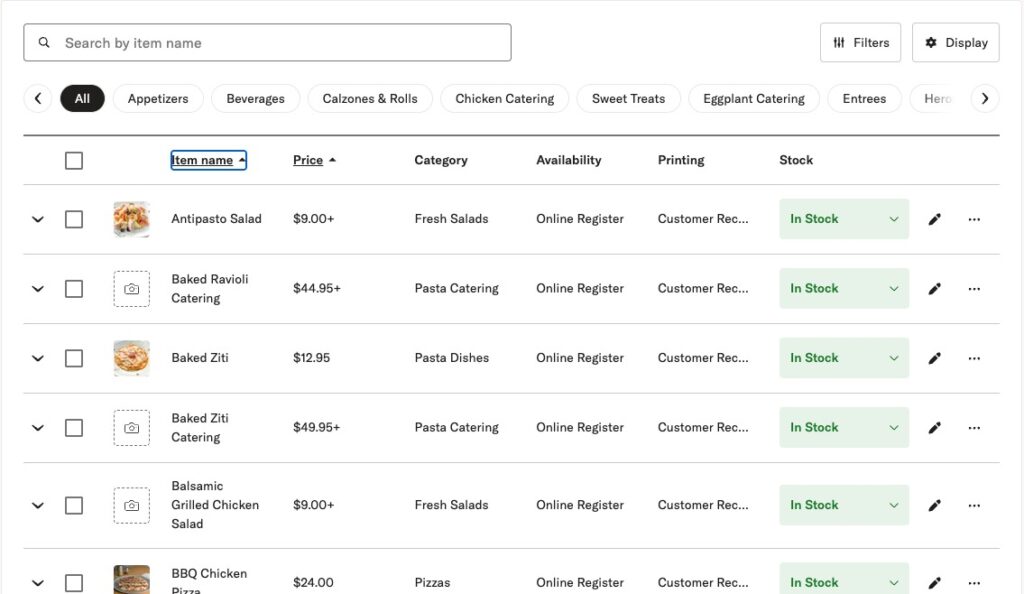
Task: Change stock status dropdown for Baked Ziti
Action: click(843, 358)
